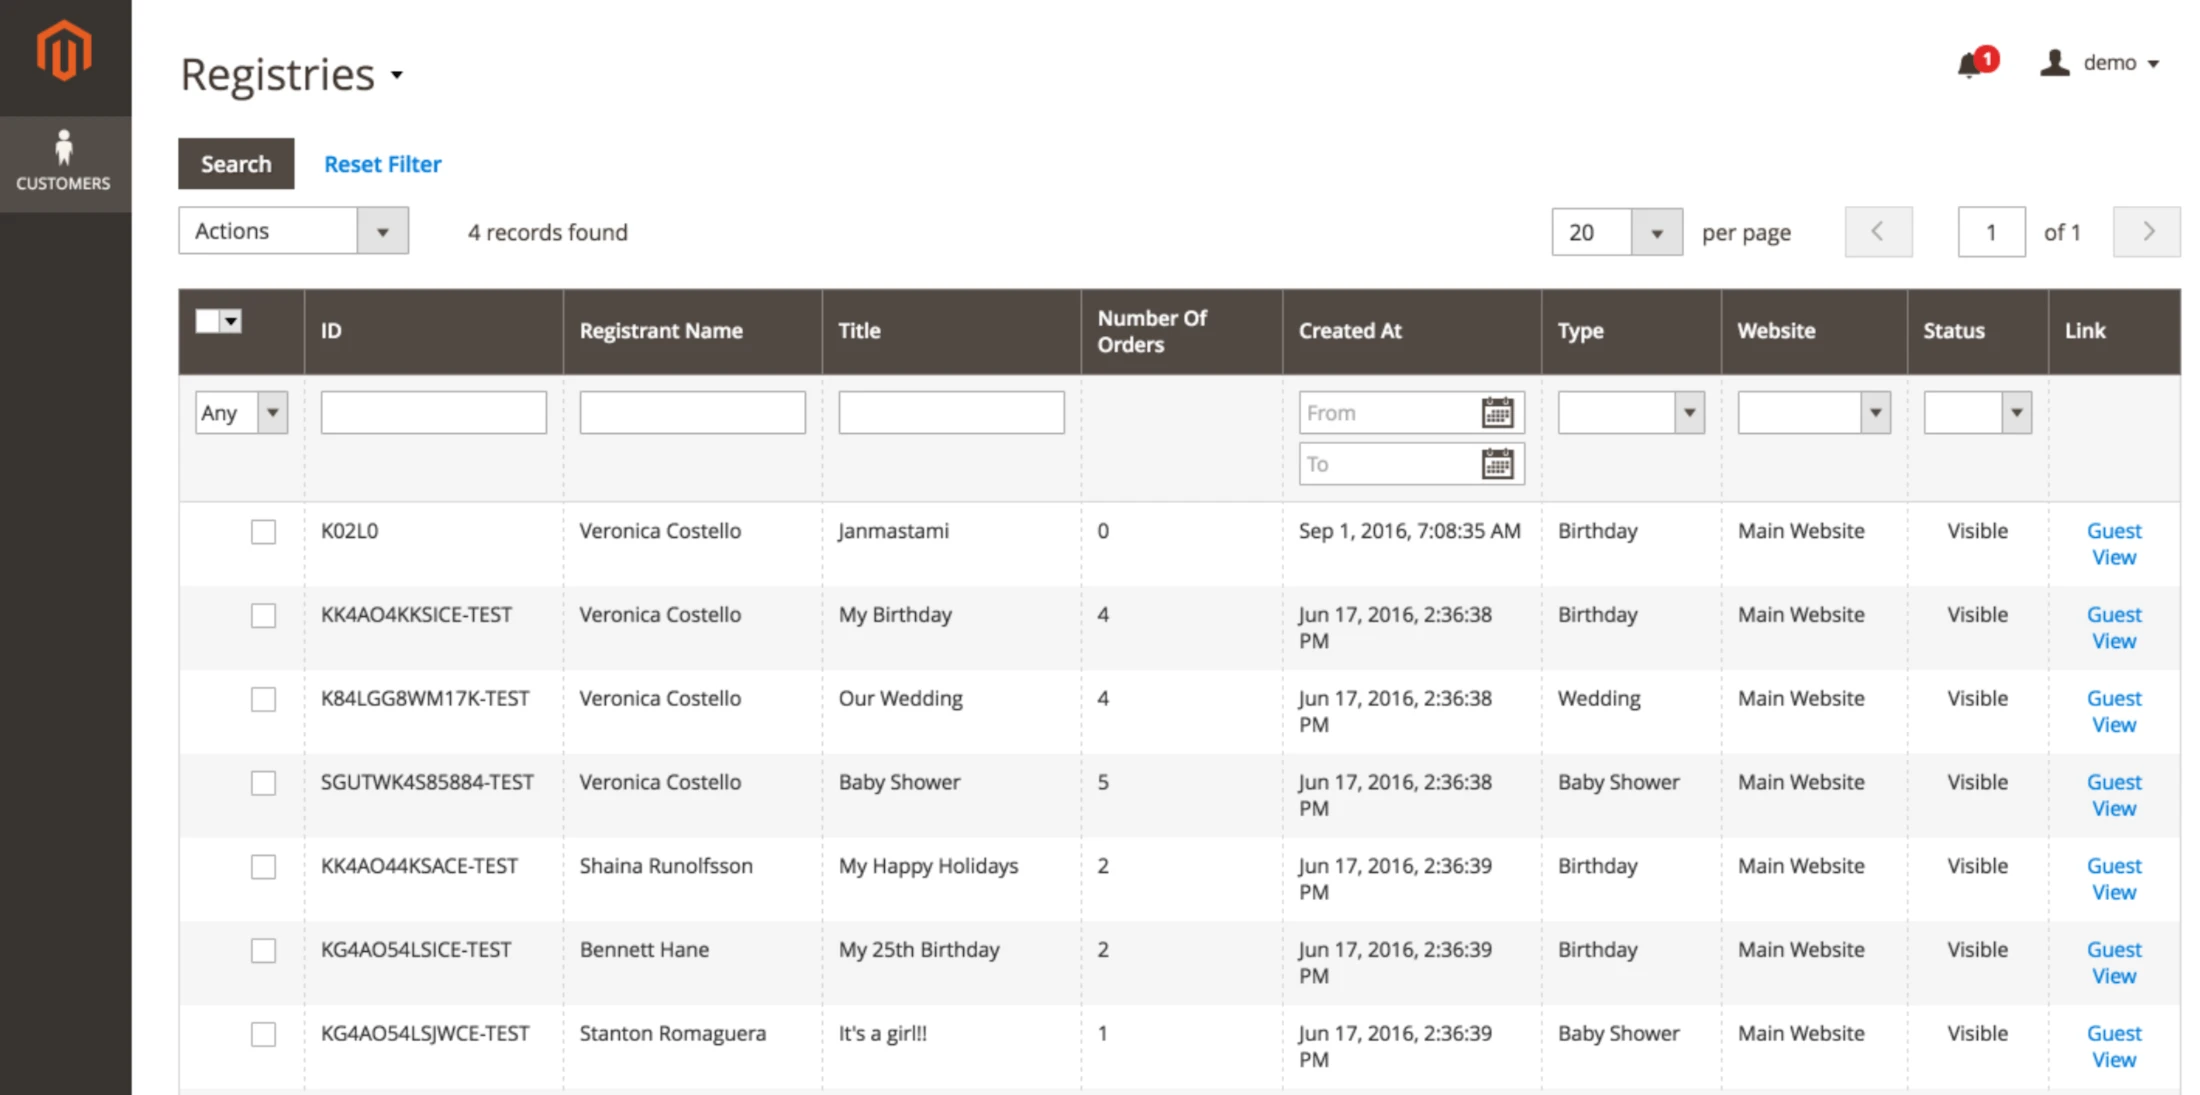Open the notifications bell
2200x1095 pixels.
point(1970,64)
